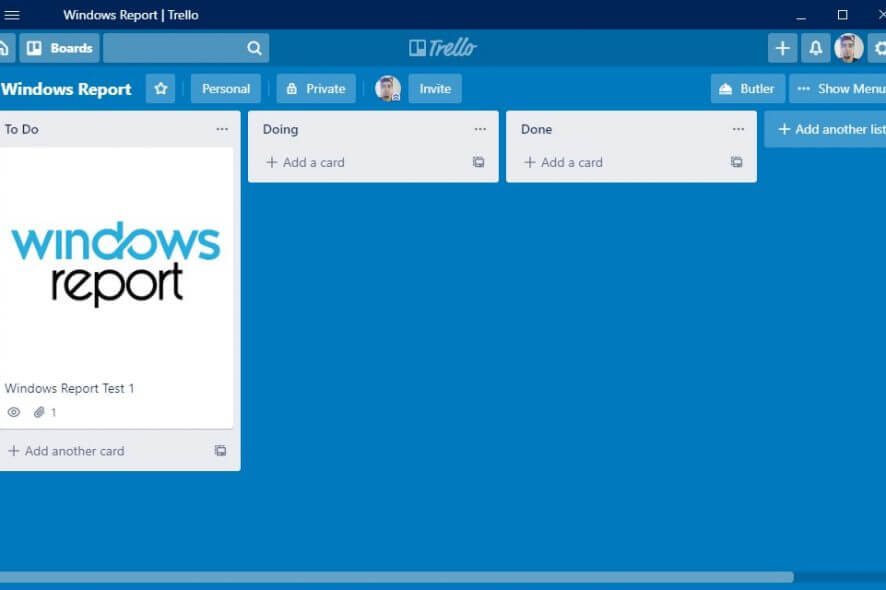Click the Done list title
This screenshot has height=590, width=886.
pyautogui.click(x=536, y=129)
